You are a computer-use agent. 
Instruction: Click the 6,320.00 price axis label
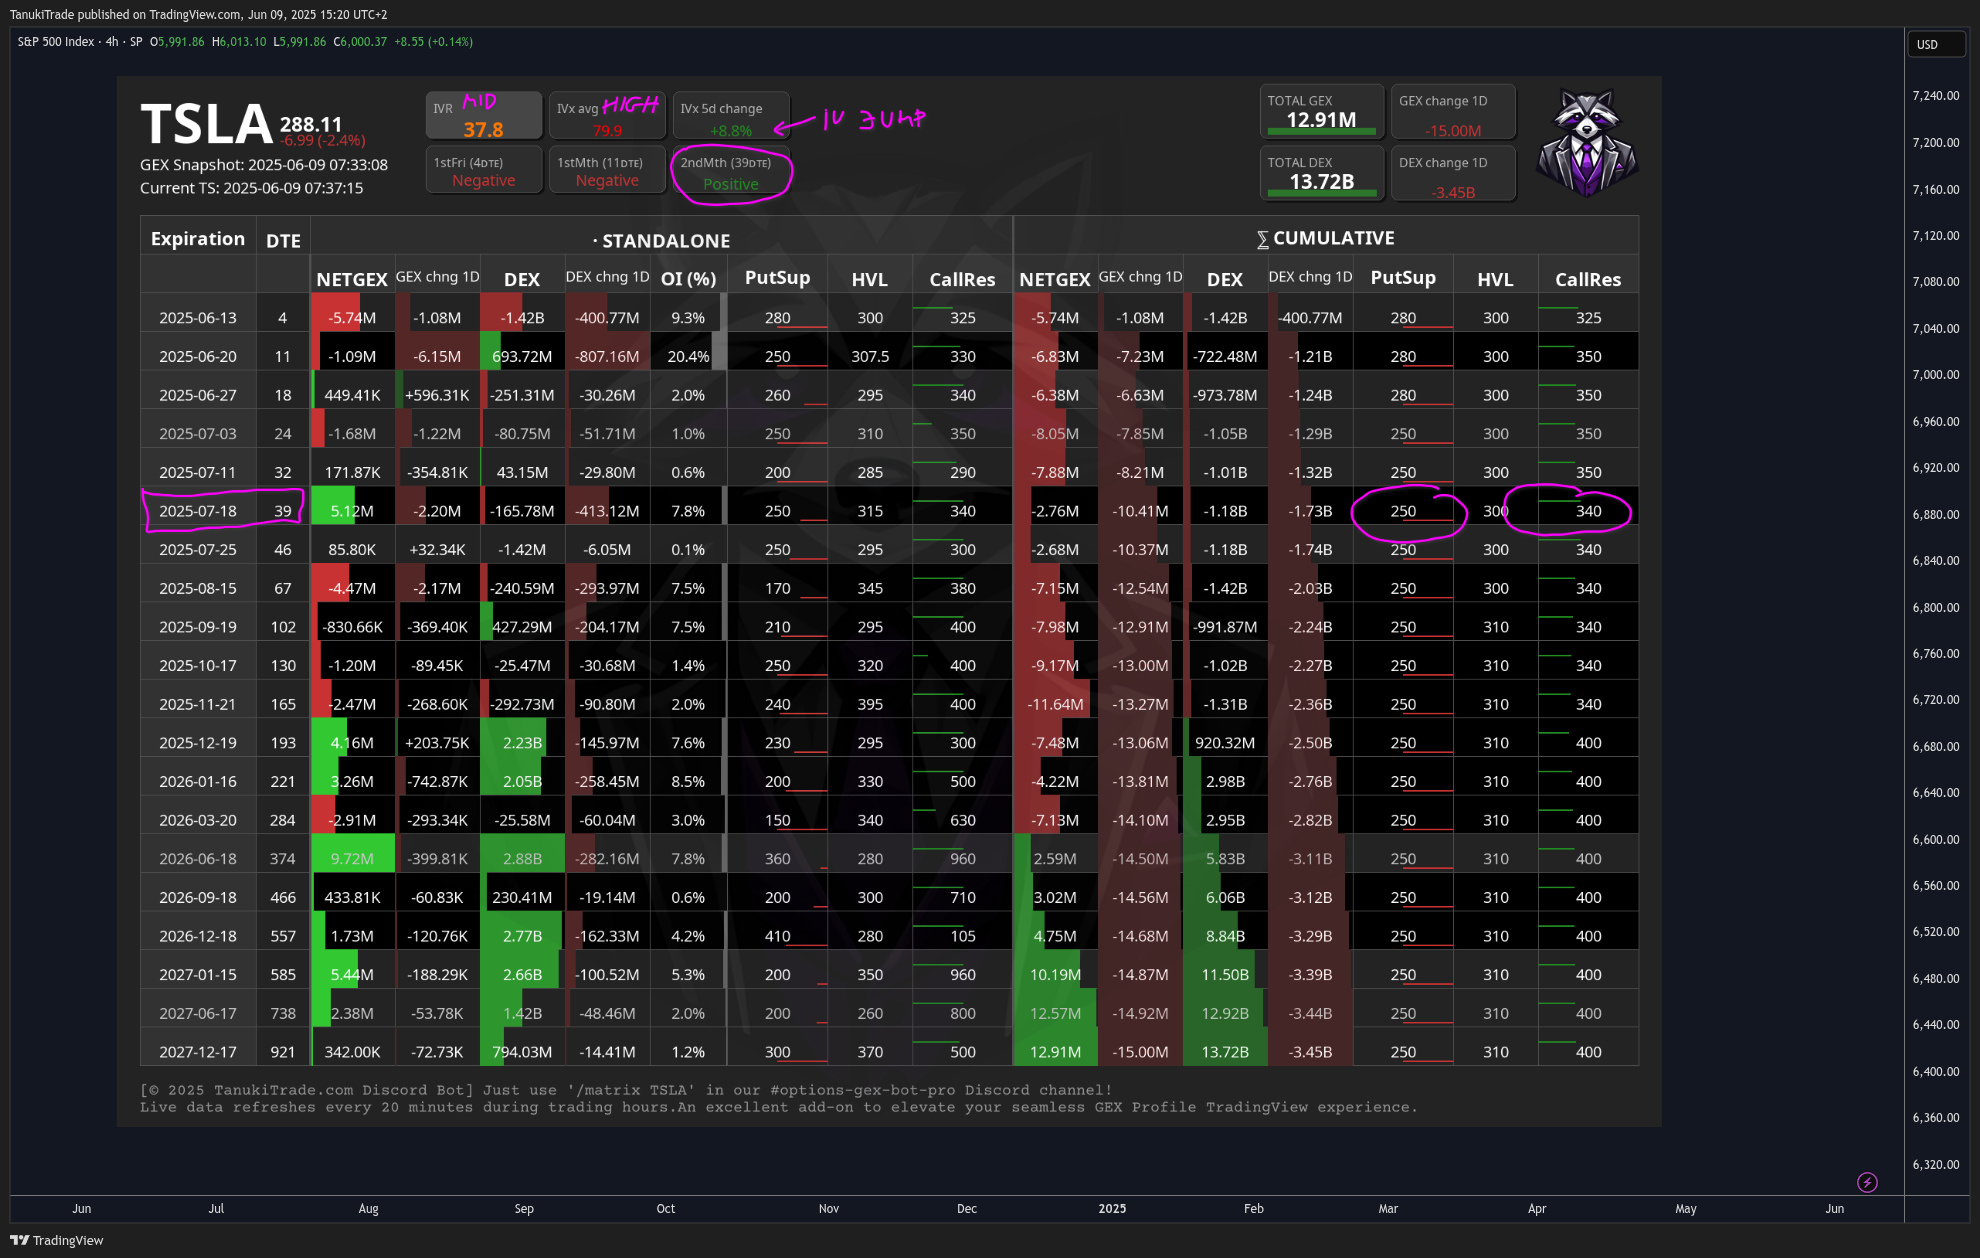point(1935,1165)
